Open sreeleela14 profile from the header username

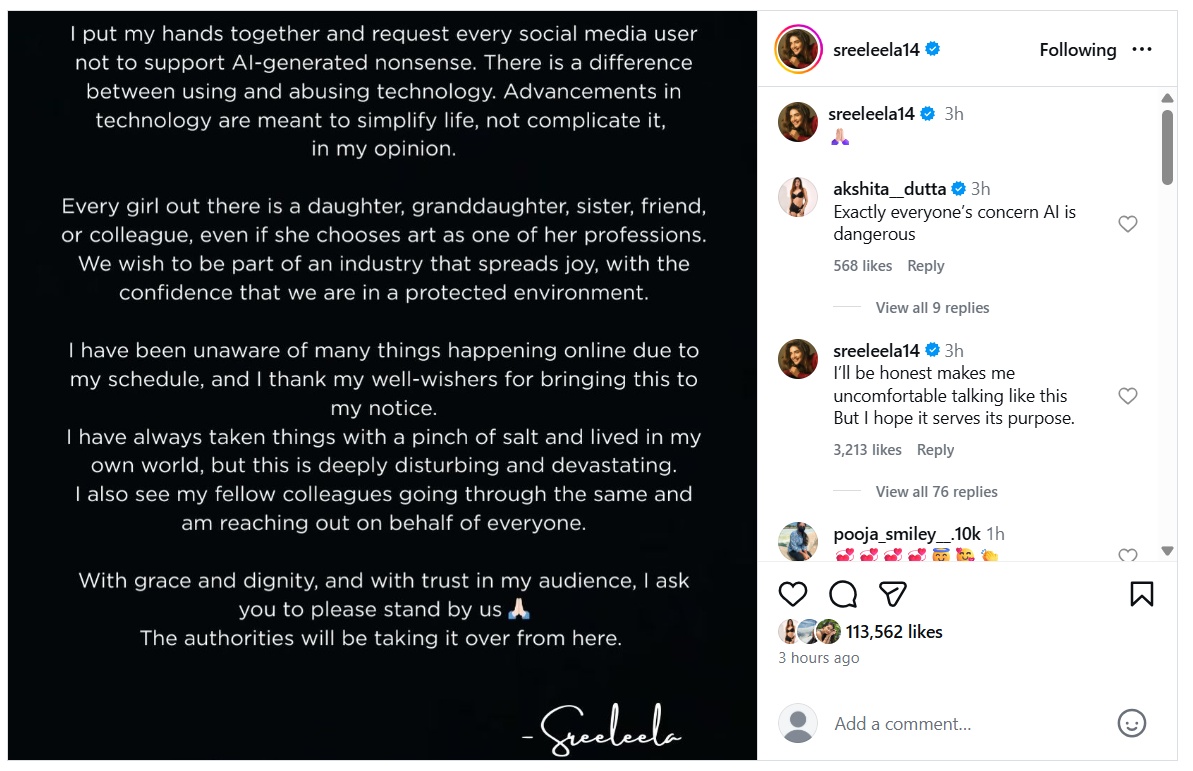click(876, 50)
